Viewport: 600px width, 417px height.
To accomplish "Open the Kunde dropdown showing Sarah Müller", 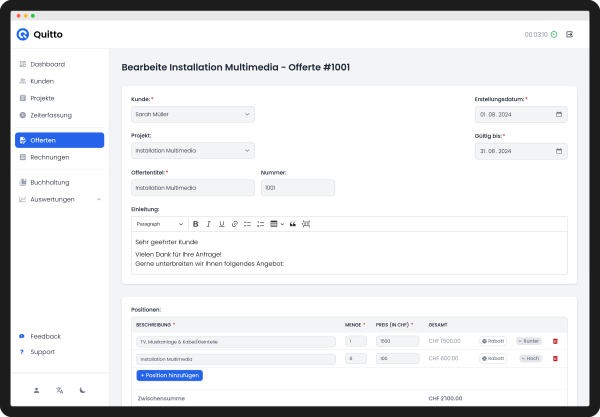I will coord(192,115).
